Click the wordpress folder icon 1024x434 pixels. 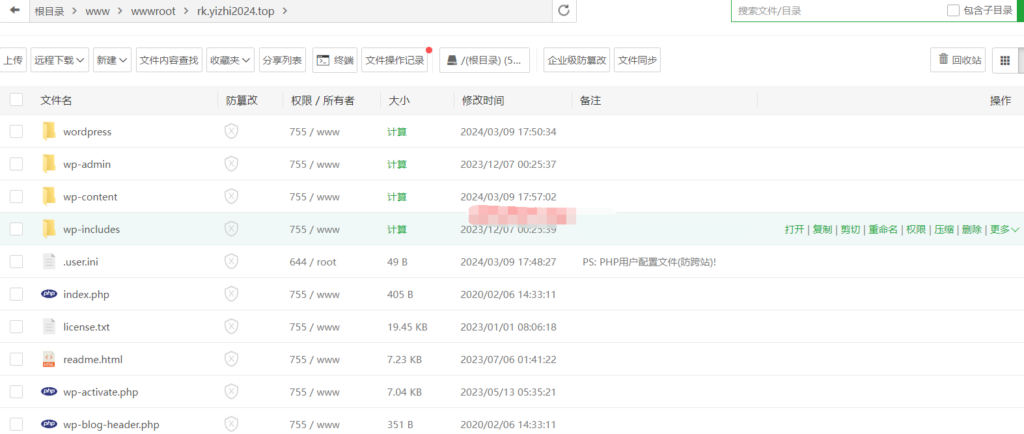pos(48,131)
